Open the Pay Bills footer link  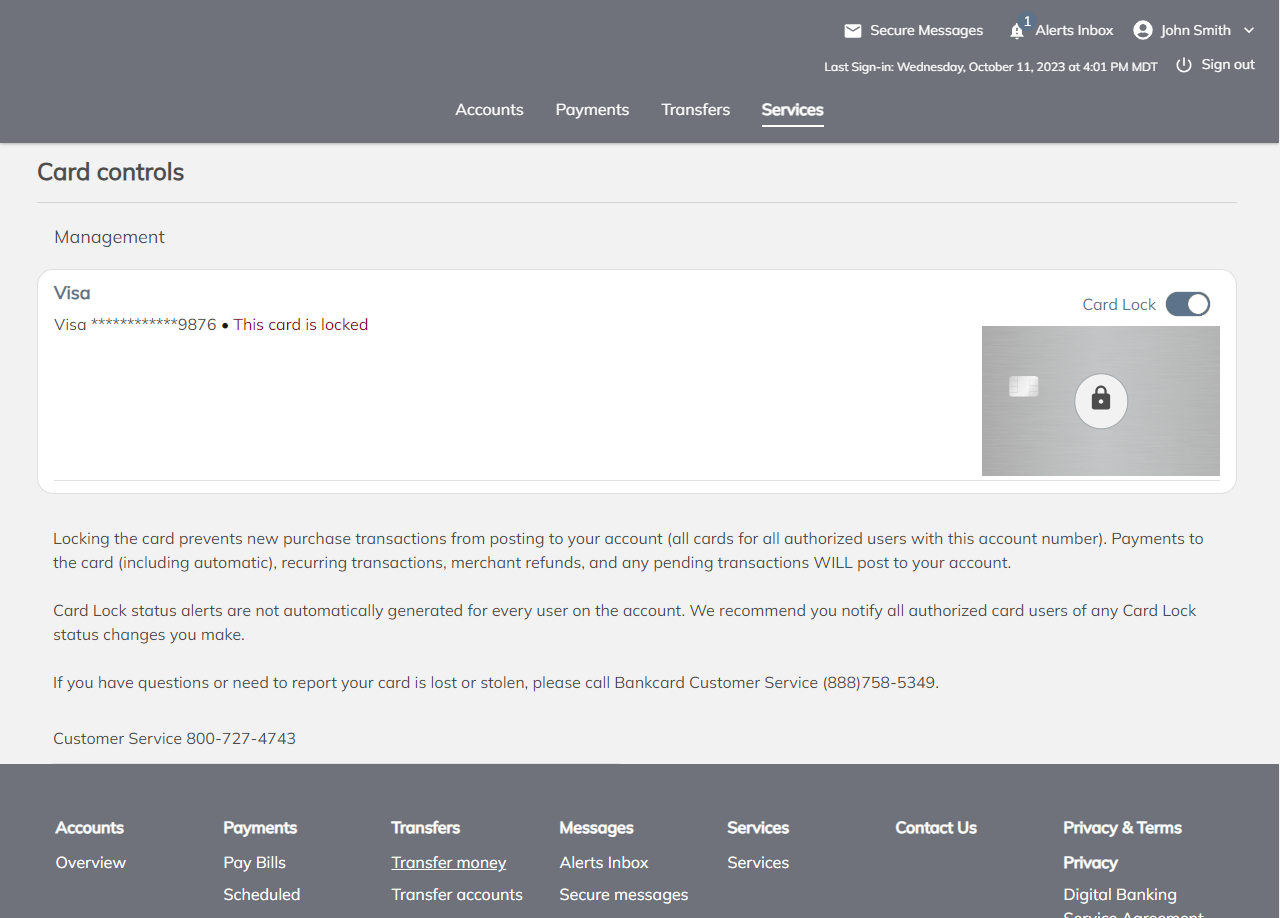point(254,862)
